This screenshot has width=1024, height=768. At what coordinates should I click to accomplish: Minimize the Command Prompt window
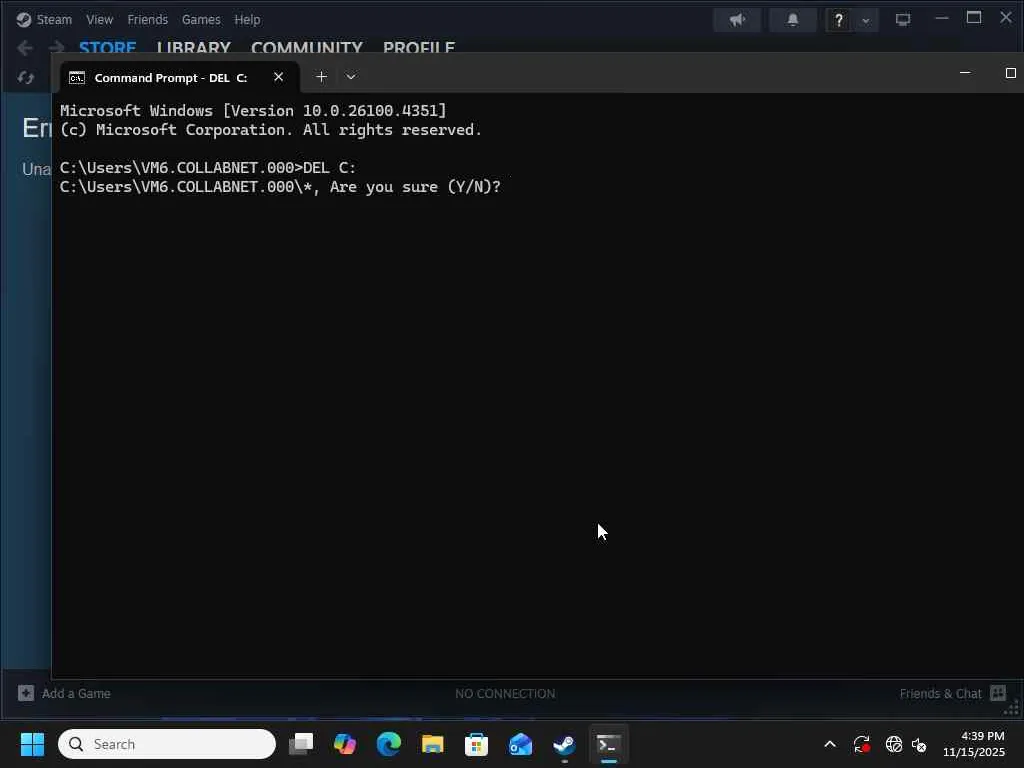coord(965,72)
